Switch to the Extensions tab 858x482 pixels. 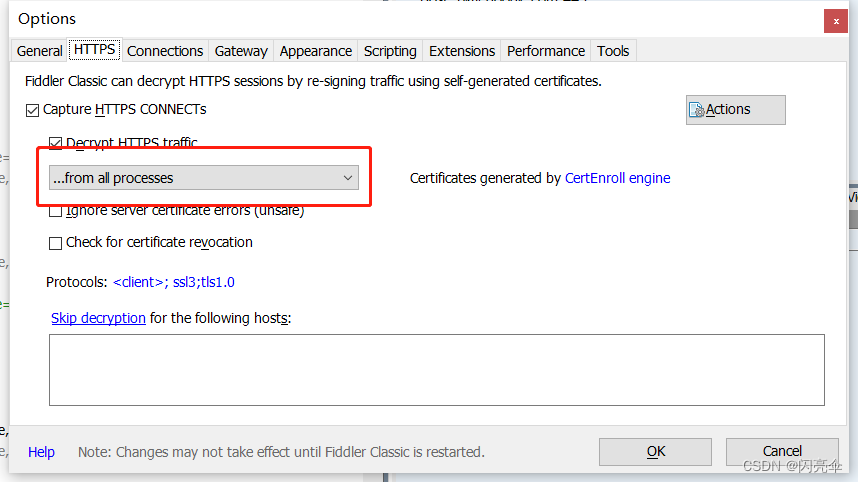[462, 51]
